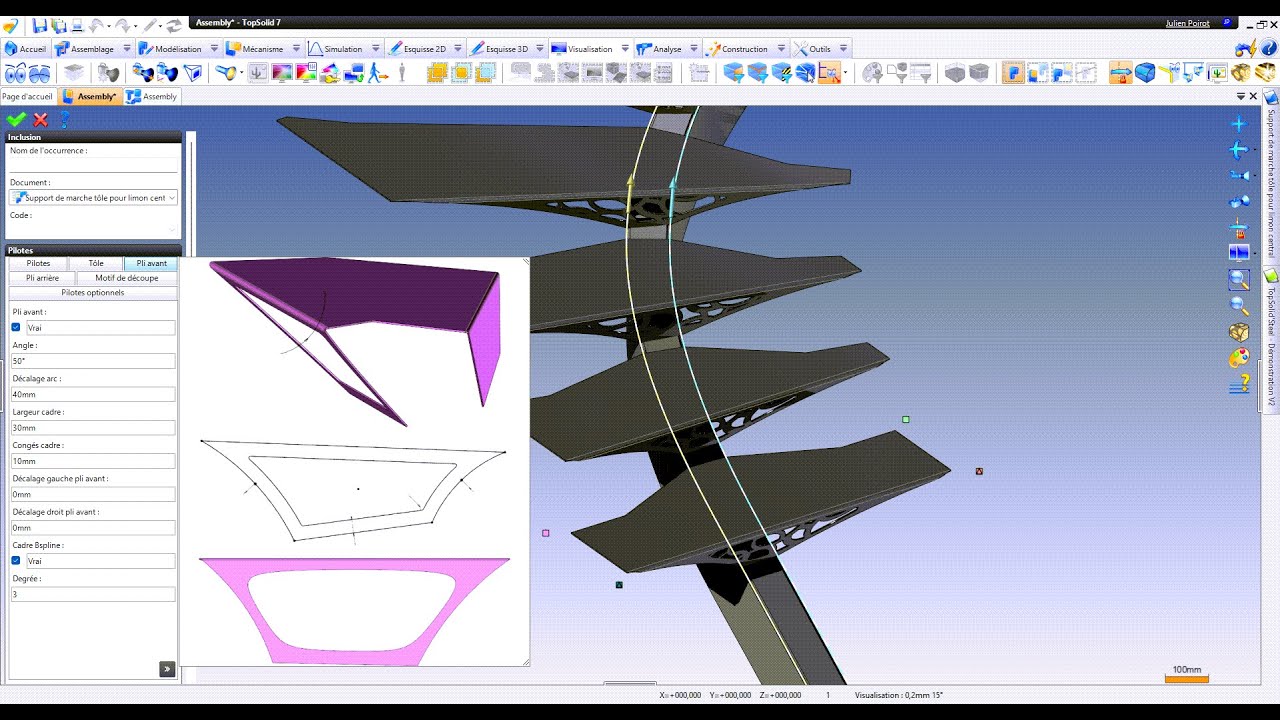Viewport: 1280px width, 720px height.
Task: Select the Pilotes sub-tab
Action: [x=38, y=263]
